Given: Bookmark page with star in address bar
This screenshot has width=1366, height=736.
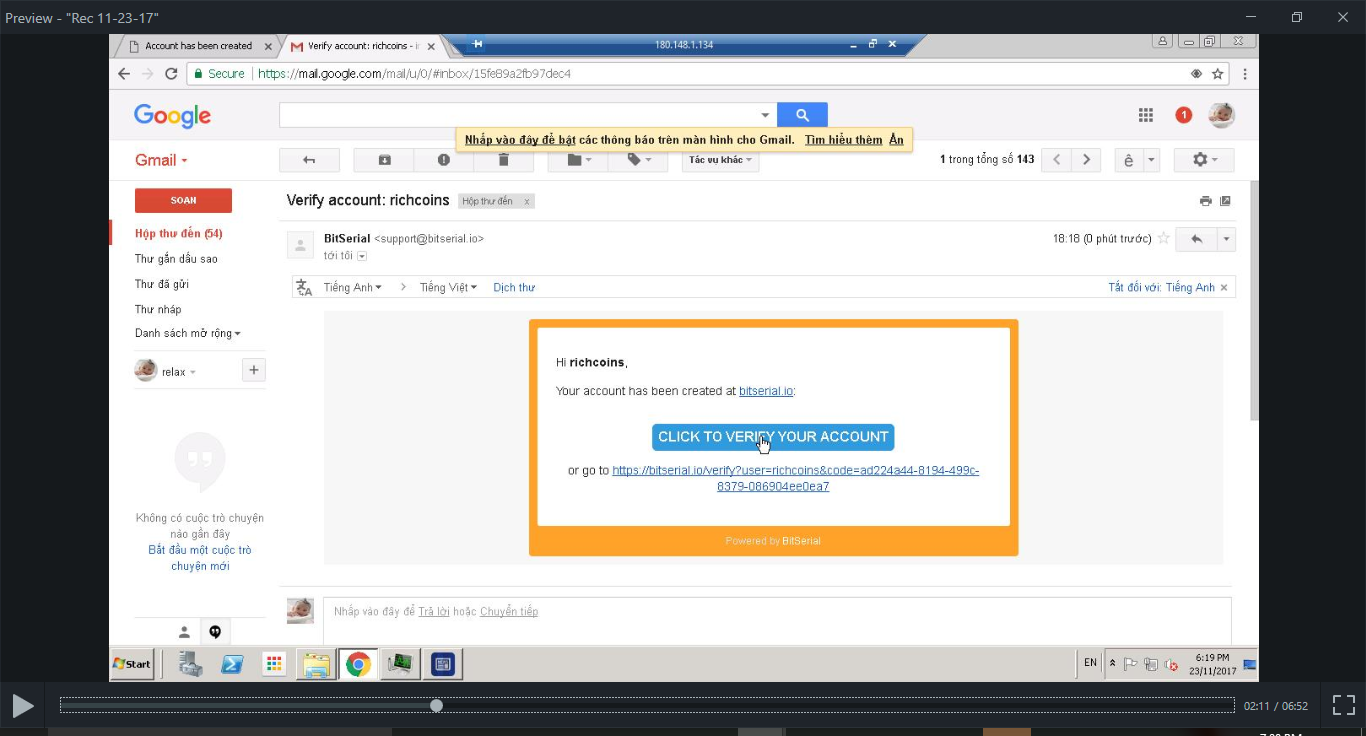Looking at the screenshot, I should [x=1218, y=74].
